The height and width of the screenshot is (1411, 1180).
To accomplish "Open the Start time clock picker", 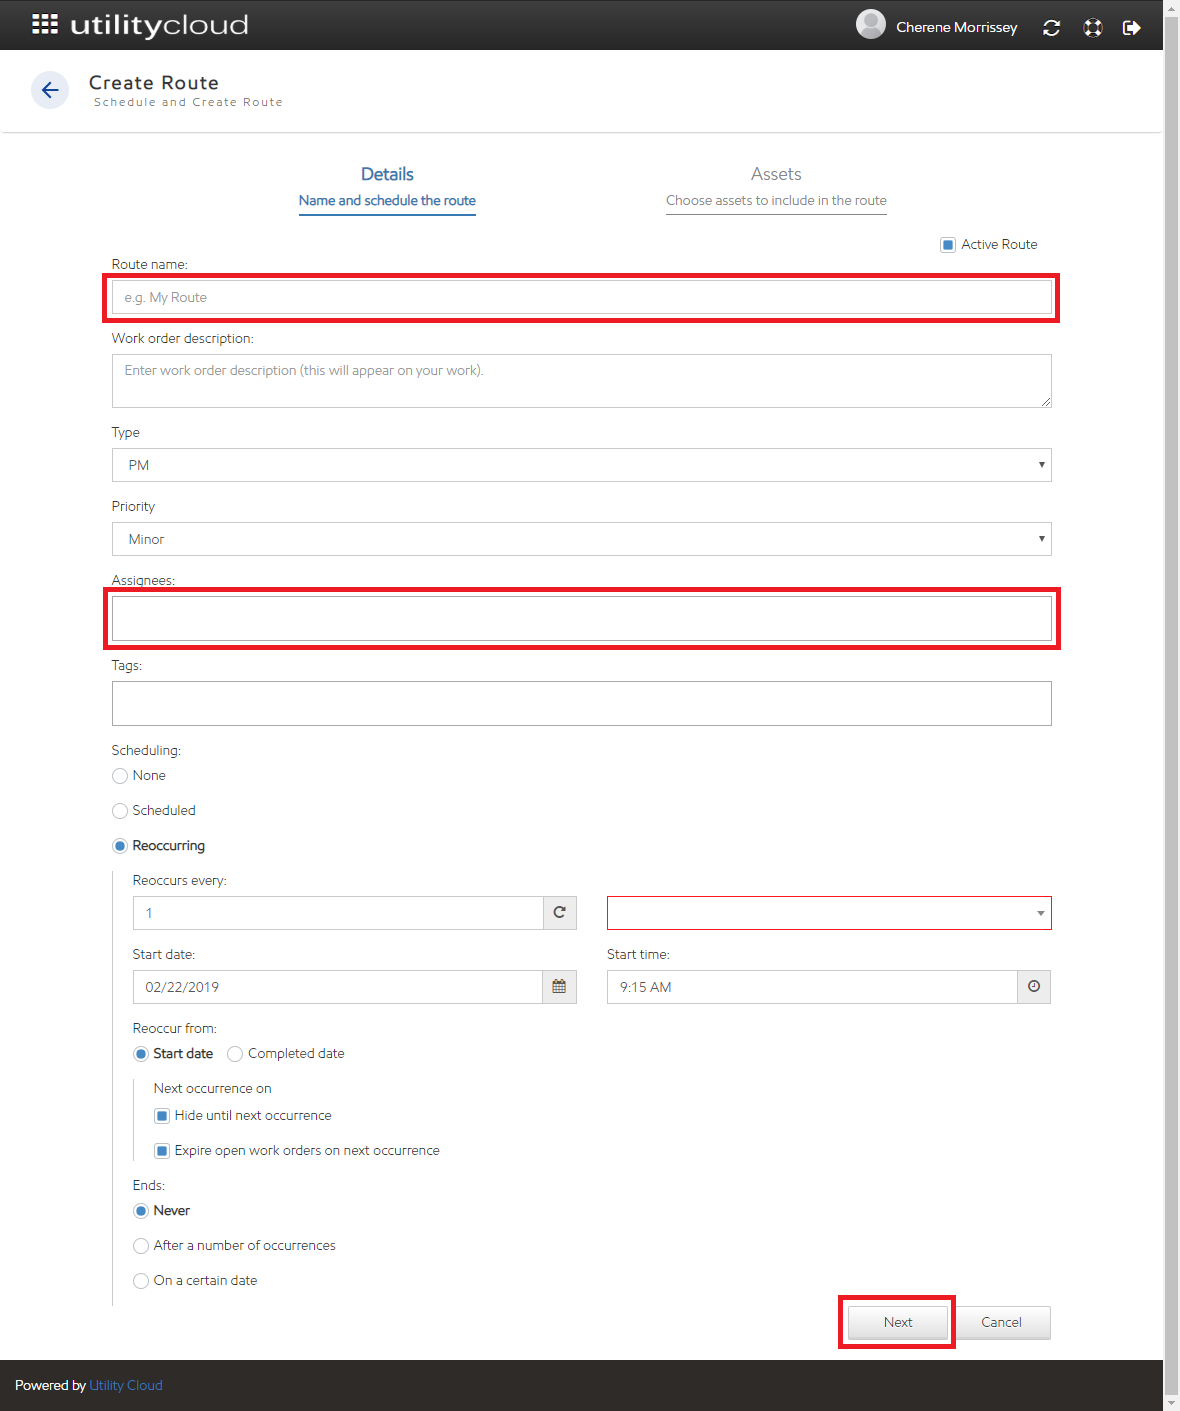I will (1034, 987).
